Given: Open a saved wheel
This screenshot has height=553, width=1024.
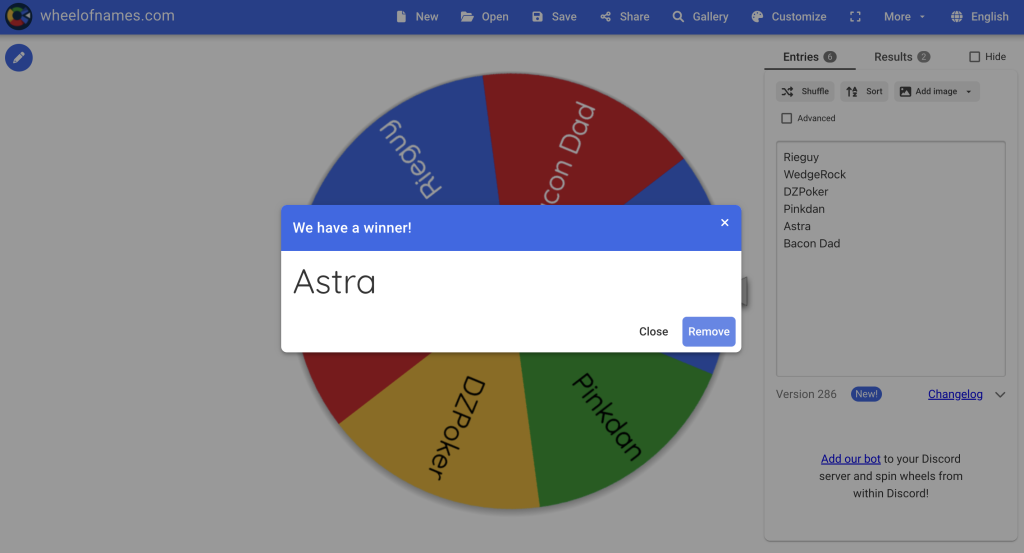Looking at the screenshot, I should click(485, 17).
